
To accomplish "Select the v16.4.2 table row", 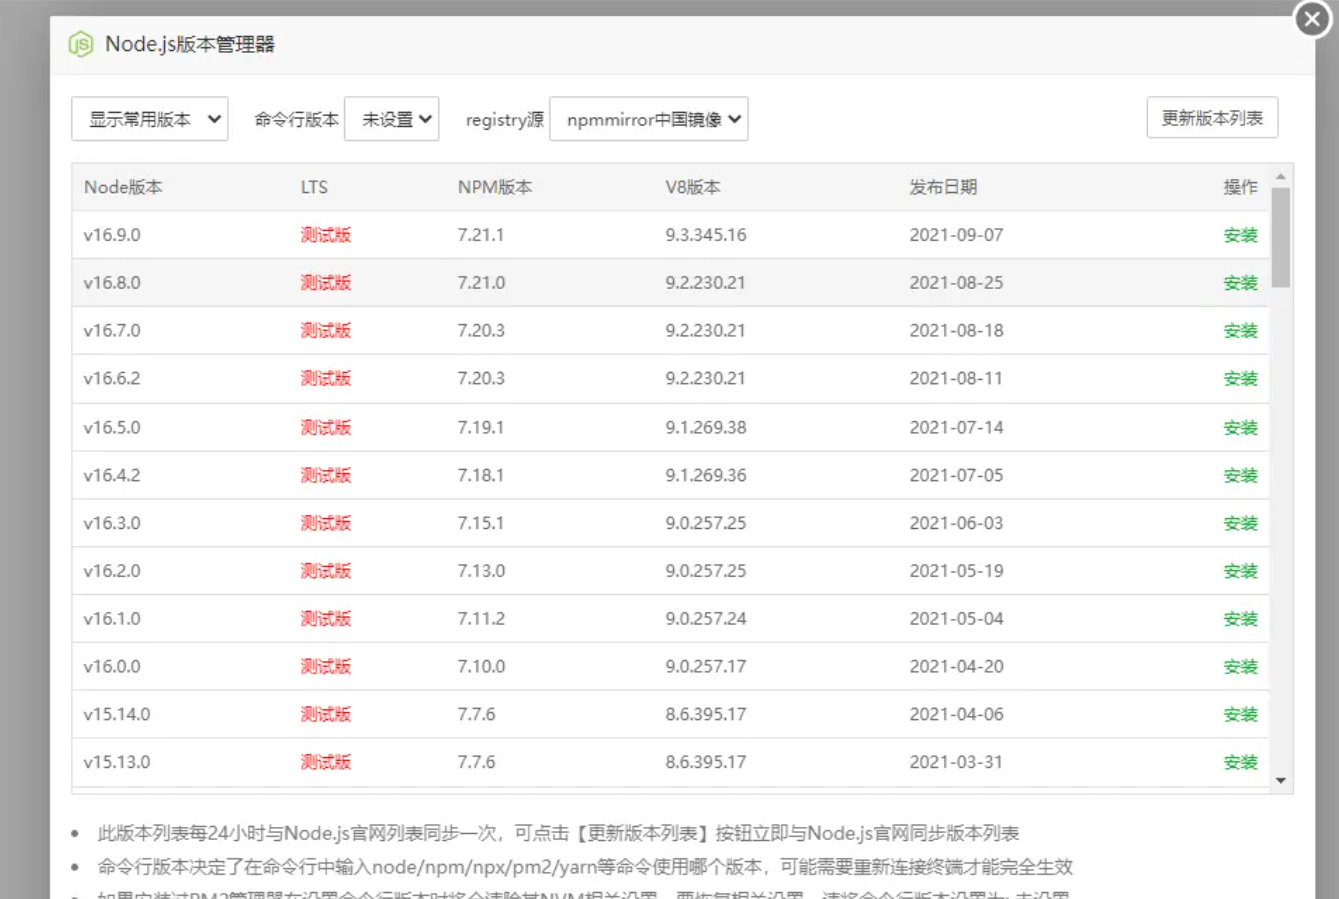I will [x=600, y=475].
